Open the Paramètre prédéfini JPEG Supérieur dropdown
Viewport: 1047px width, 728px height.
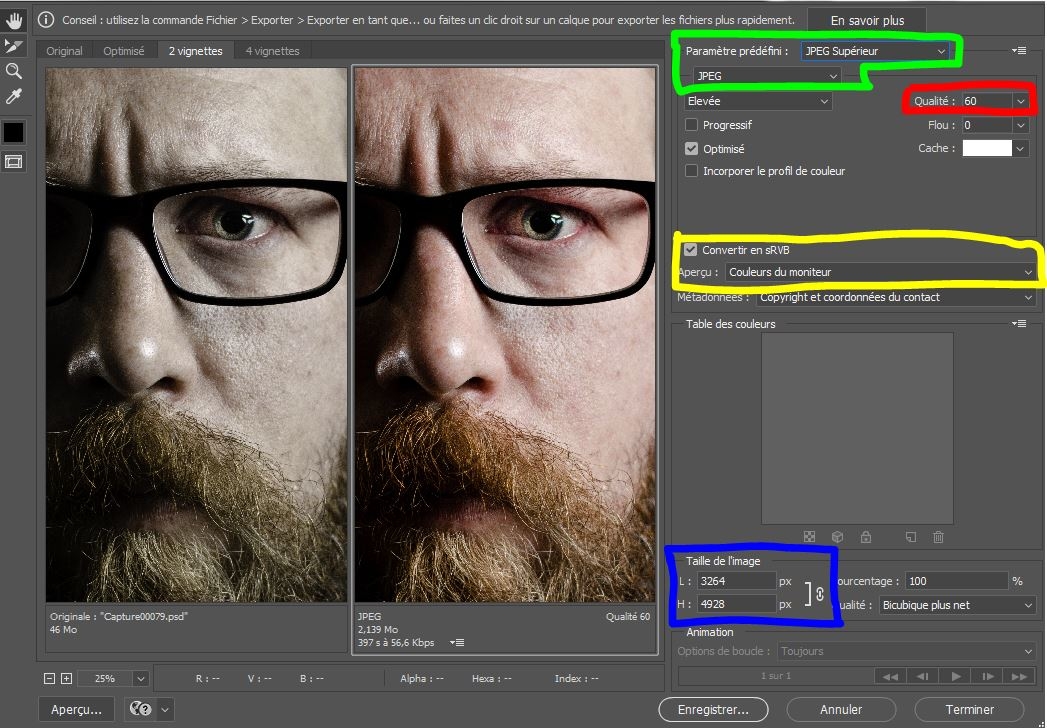click(x=875, y=51)
